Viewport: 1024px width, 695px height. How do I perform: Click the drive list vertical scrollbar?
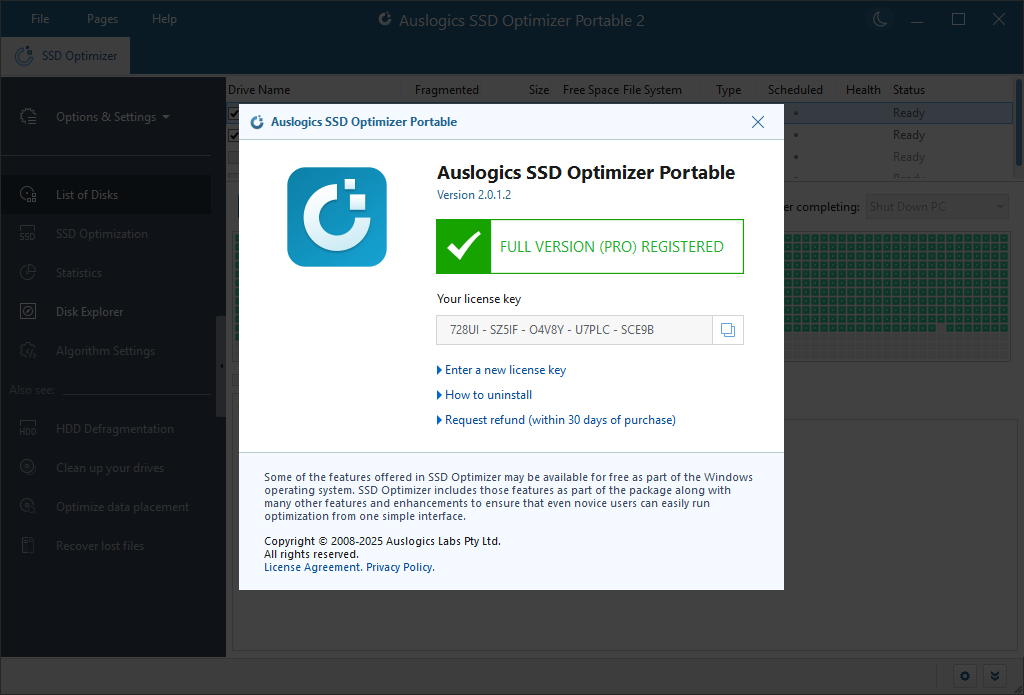tap(1018, 124)
